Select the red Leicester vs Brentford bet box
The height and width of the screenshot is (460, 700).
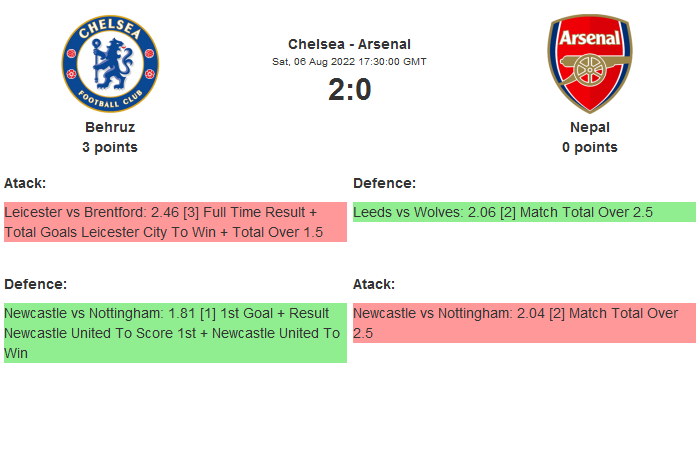point(175,222)
